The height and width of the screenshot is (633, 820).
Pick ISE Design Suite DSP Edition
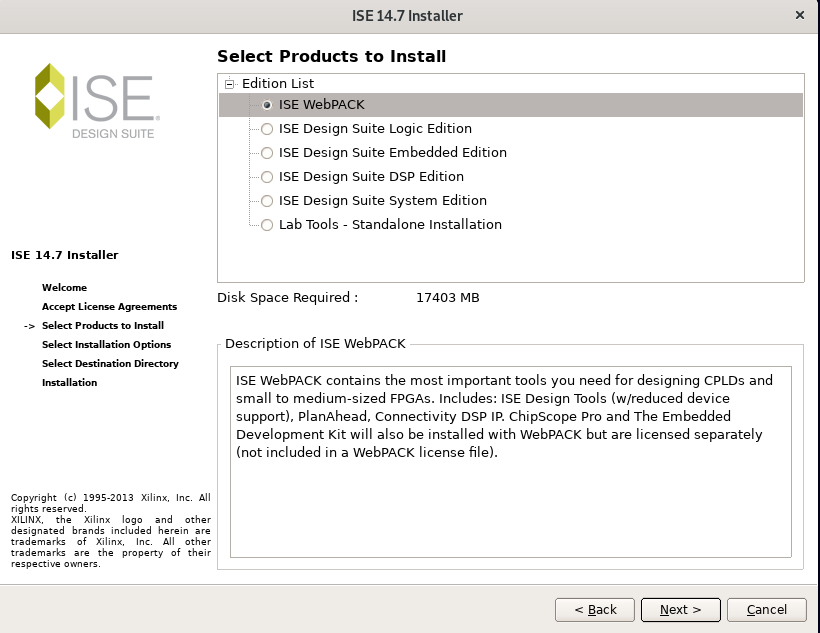pyautogui.click(x=267, y=177)
